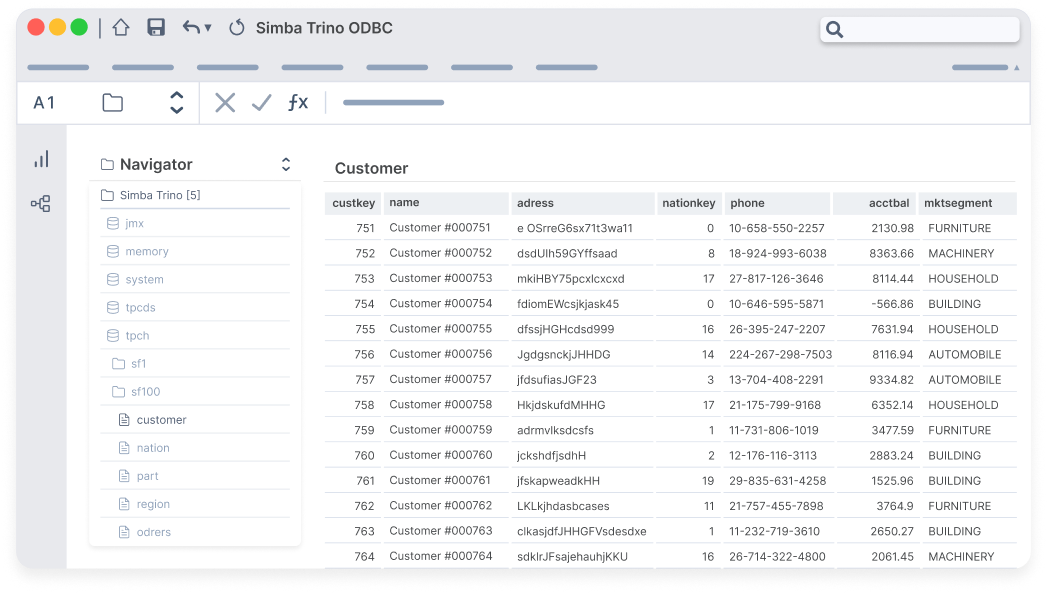Click the Home icon in the title bar

pyautogui.click(x=120, y=28)
